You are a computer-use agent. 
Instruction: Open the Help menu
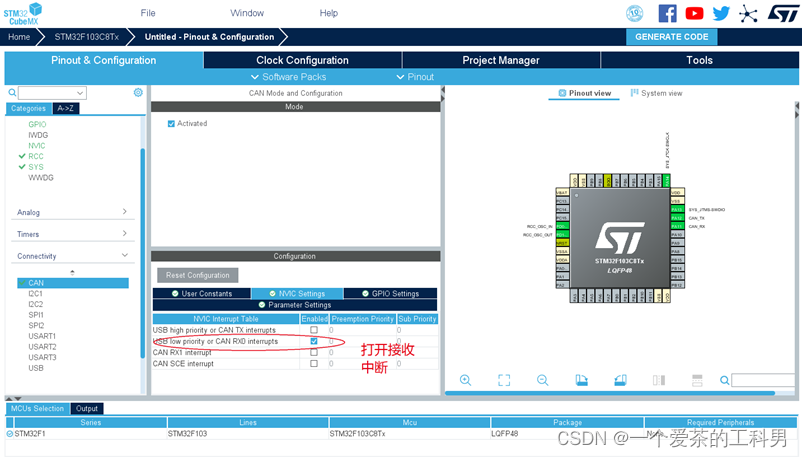[328, 13]
